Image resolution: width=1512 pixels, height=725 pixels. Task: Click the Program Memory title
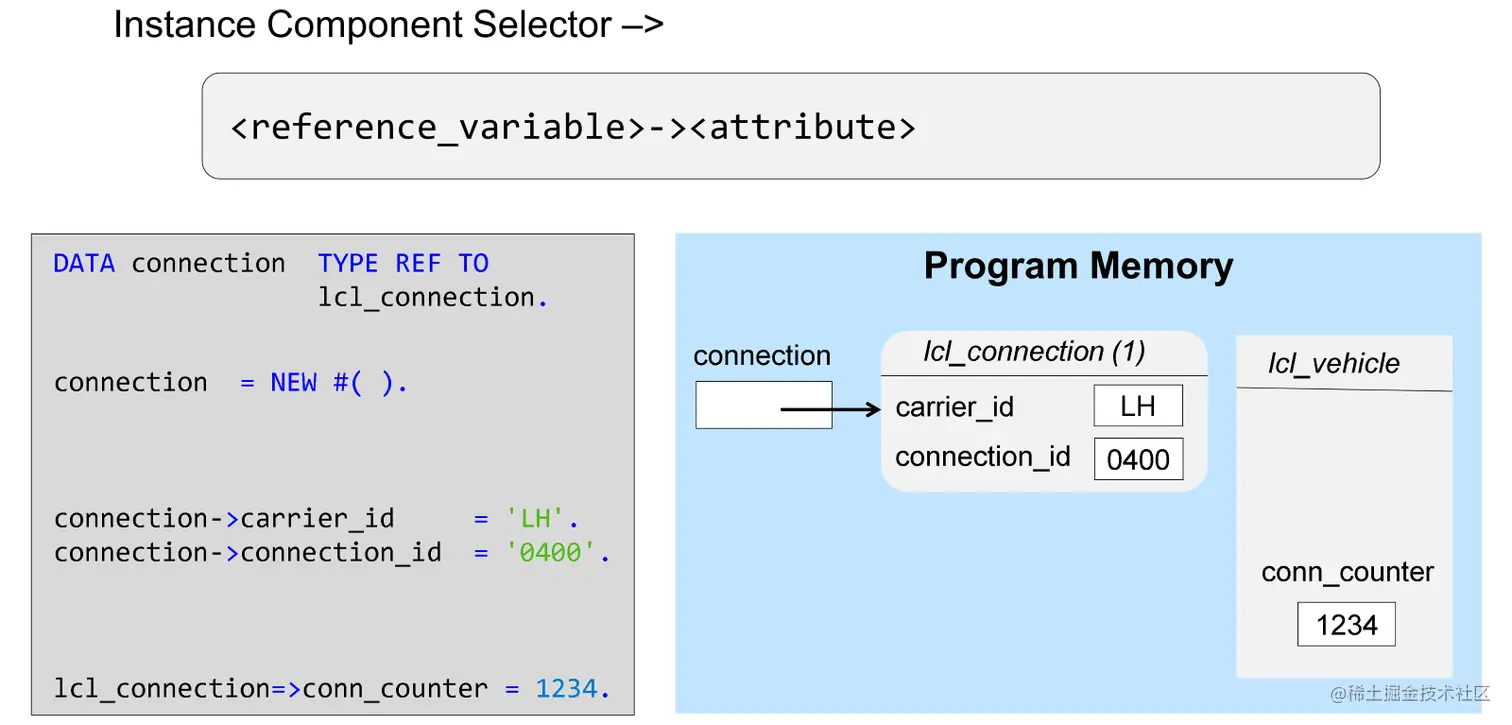pos(1078,266)
